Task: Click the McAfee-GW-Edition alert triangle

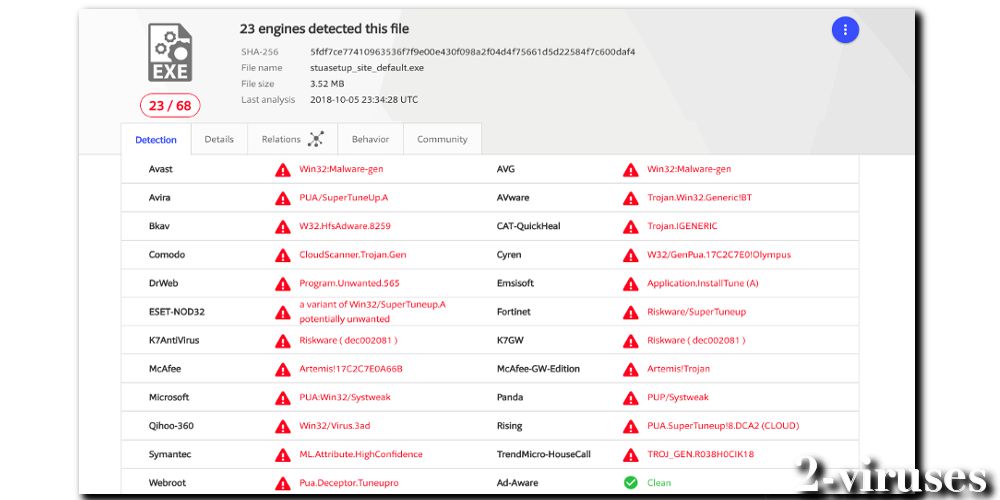Action: pos(631,369)
